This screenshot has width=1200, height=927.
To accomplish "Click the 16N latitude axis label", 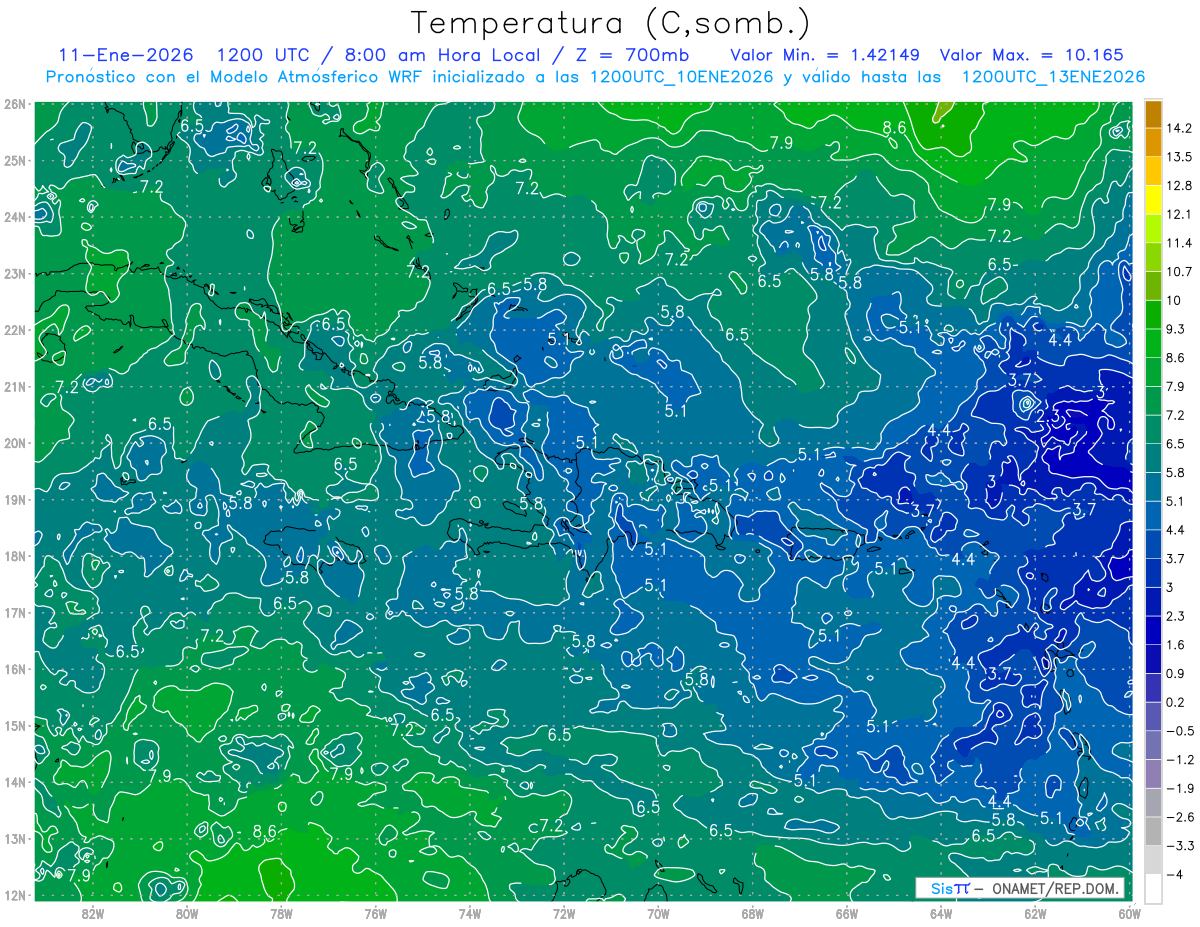I will 15,669.
